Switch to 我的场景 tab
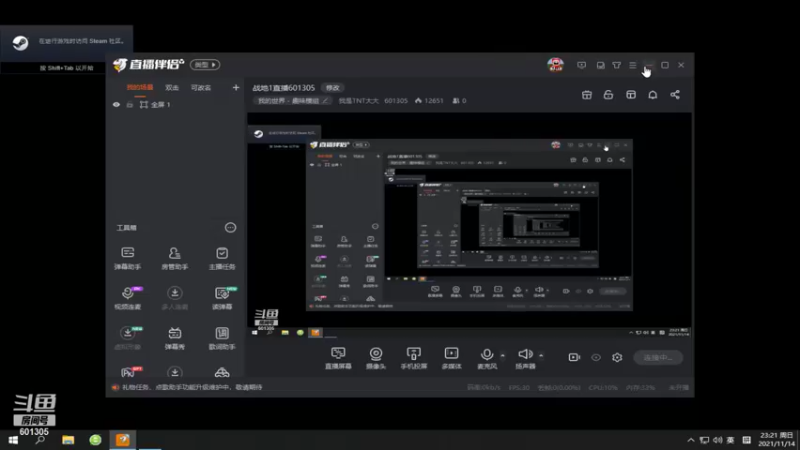 [140, 87]
